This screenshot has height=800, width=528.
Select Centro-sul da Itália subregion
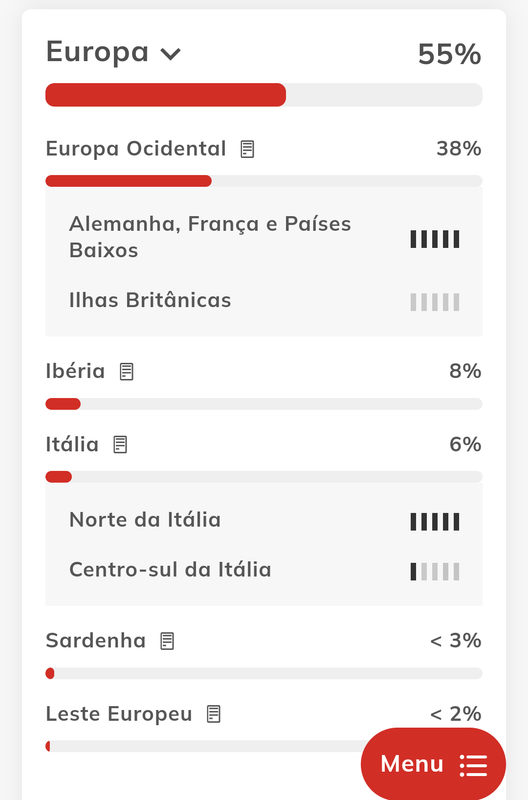coord(170,570)
